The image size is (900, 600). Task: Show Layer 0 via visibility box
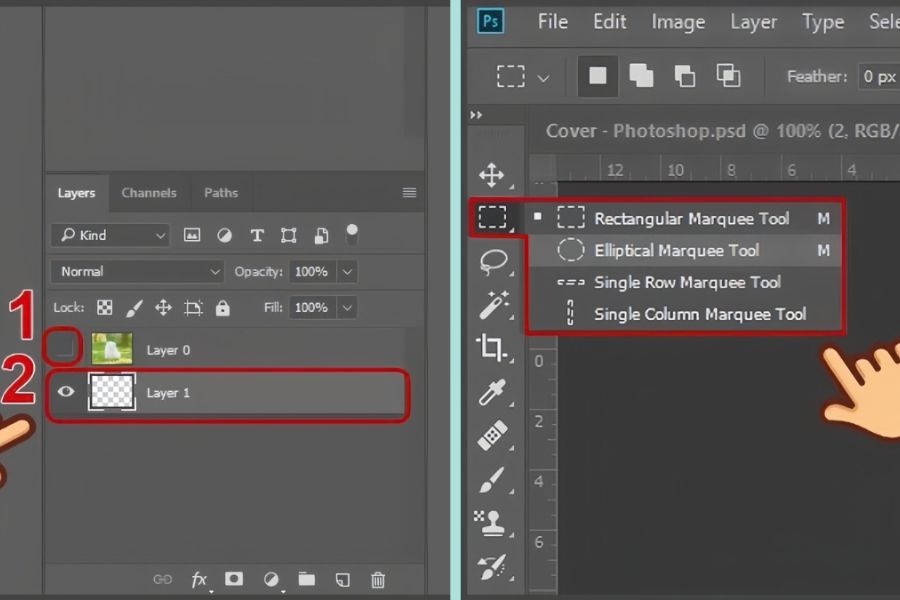point(65,348)
